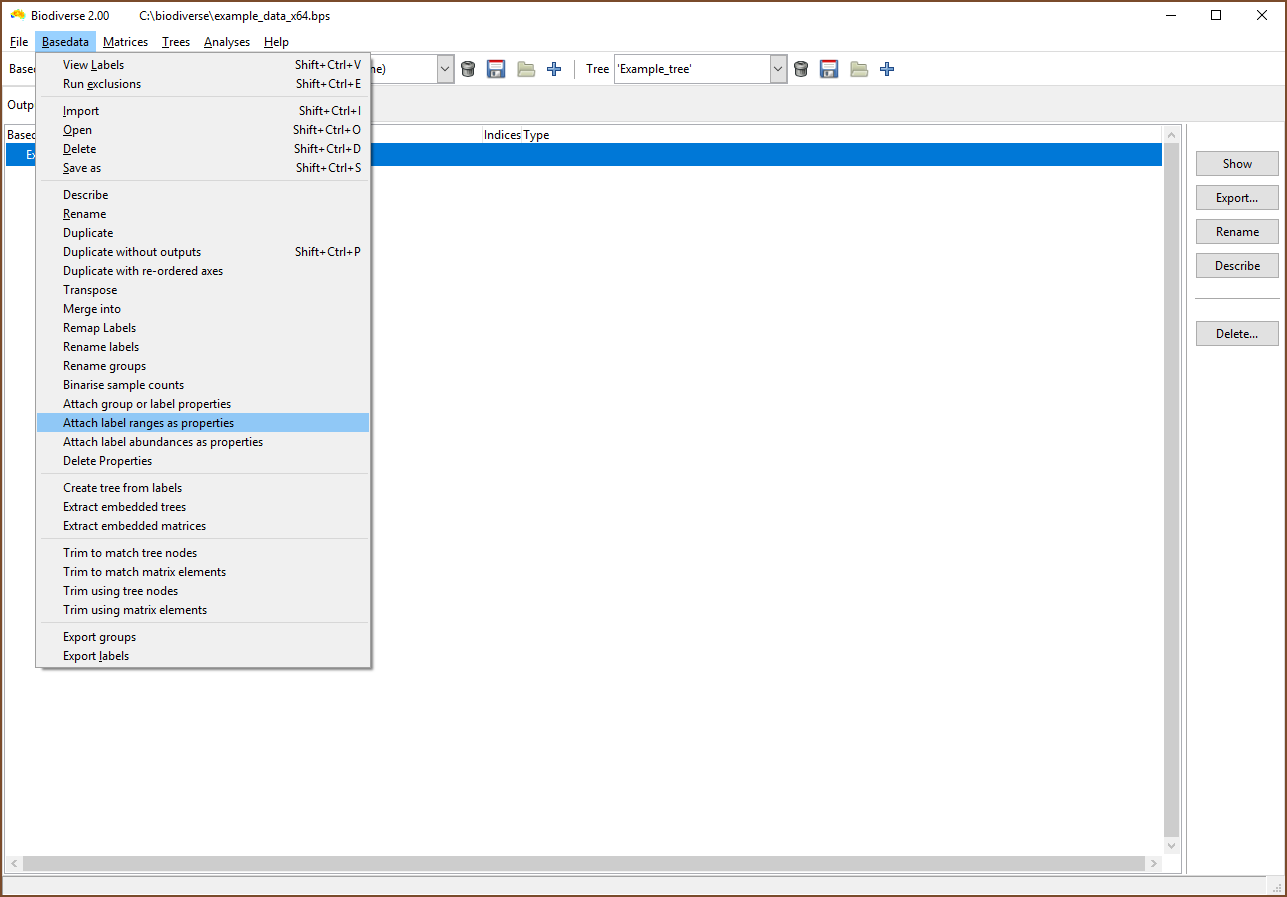
Task: Expand the 'Example_tree' selector dropdown
Action: click(777, 68)
